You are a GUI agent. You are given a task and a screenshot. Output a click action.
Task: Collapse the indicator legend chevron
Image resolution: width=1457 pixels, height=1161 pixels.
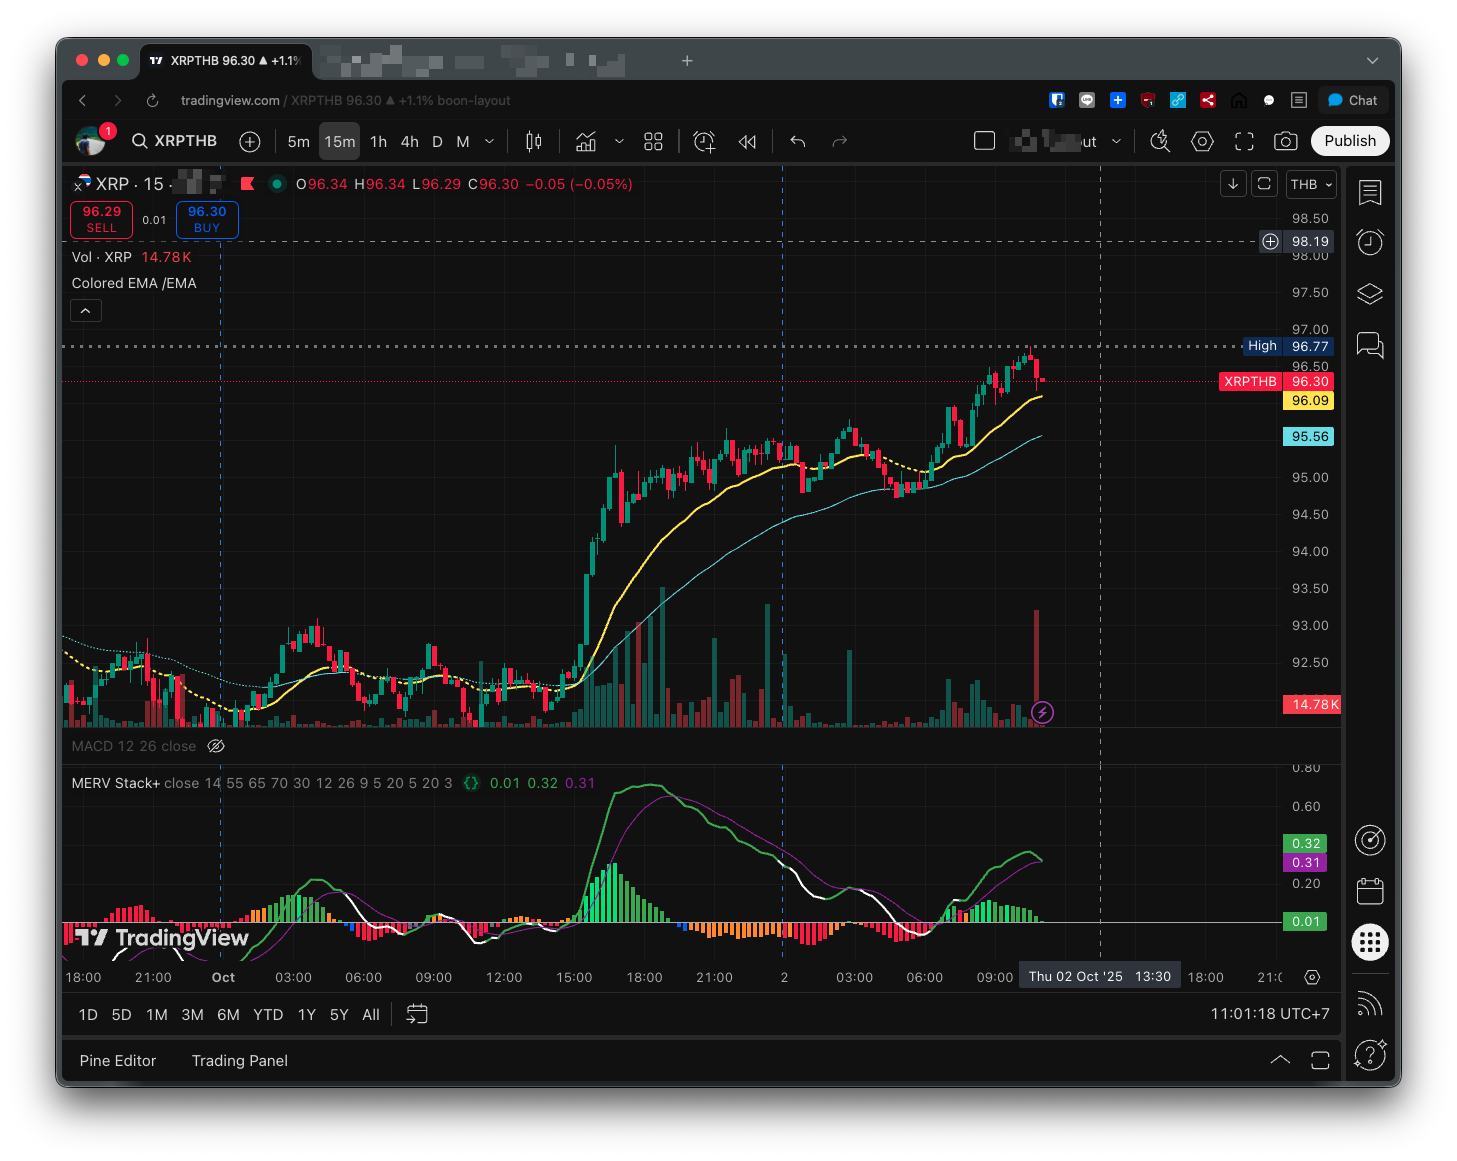click(x=86, y=311)
